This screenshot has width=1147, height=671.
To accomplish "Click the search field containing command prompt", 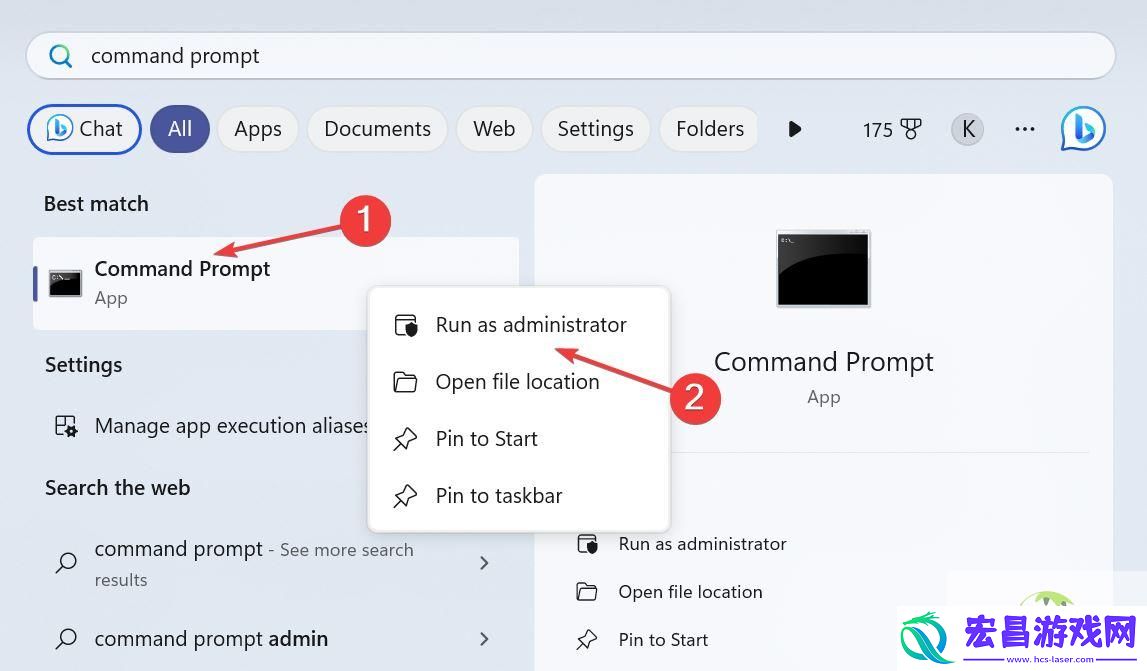I will point(571,56).
